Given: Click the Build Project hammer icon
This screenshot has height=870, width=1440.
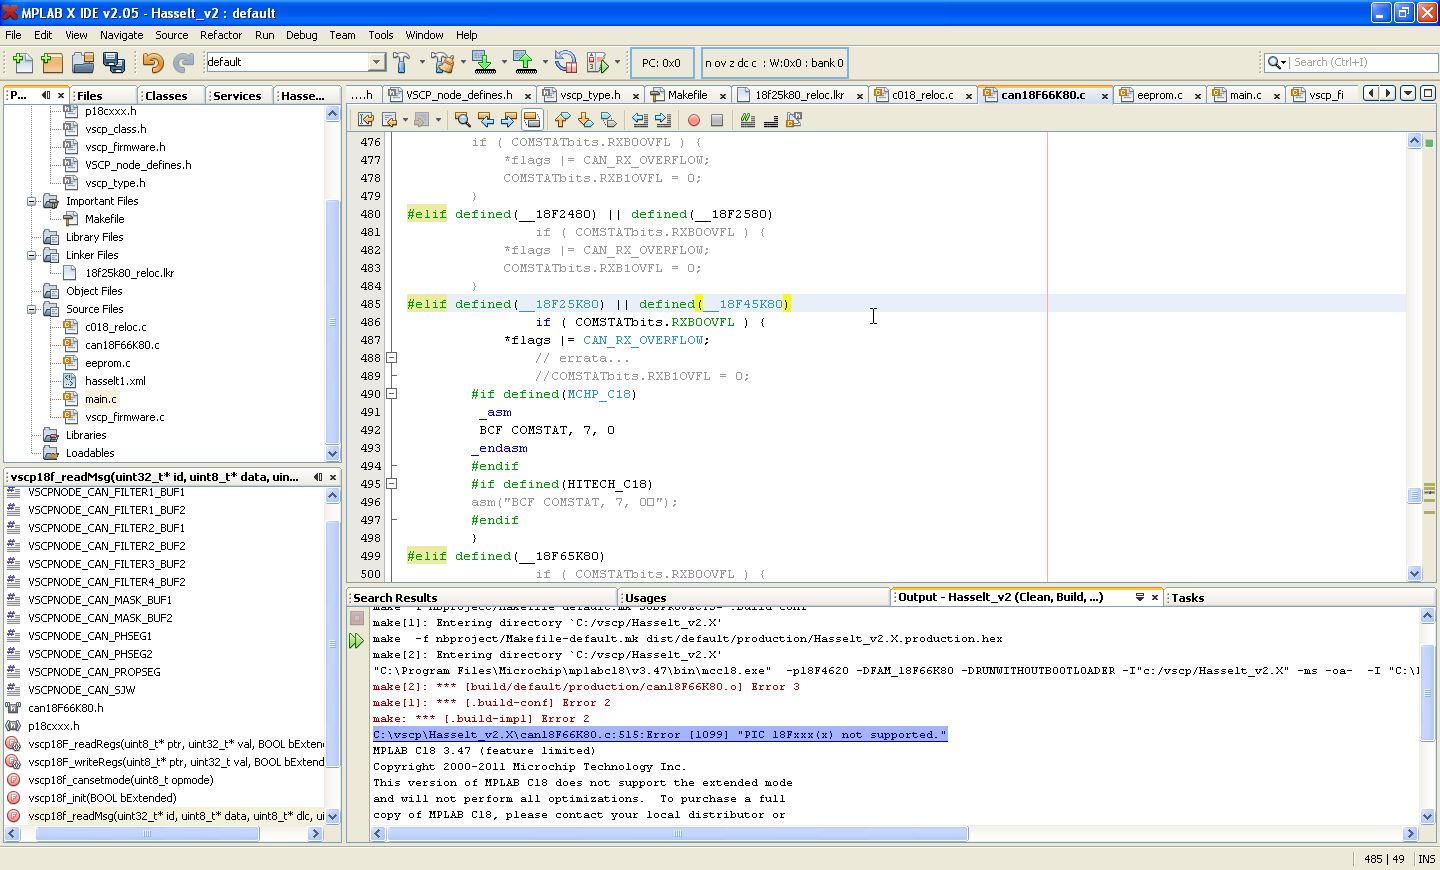Looking at the screenshot, I should (x=402, y=63).
